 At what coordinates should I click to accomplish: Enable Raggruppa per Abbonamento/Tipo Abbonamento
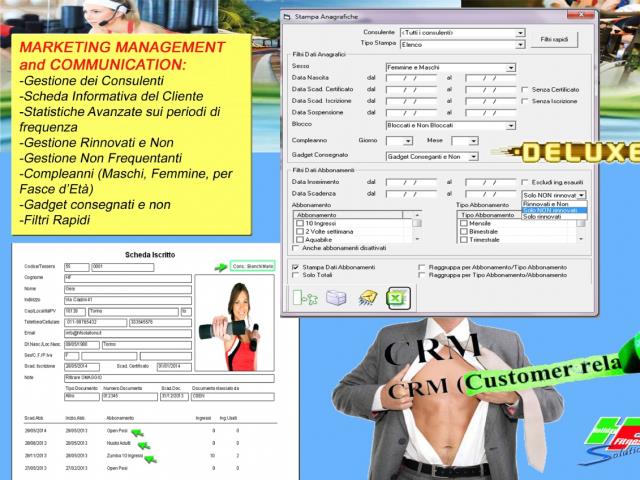point(422,267)
